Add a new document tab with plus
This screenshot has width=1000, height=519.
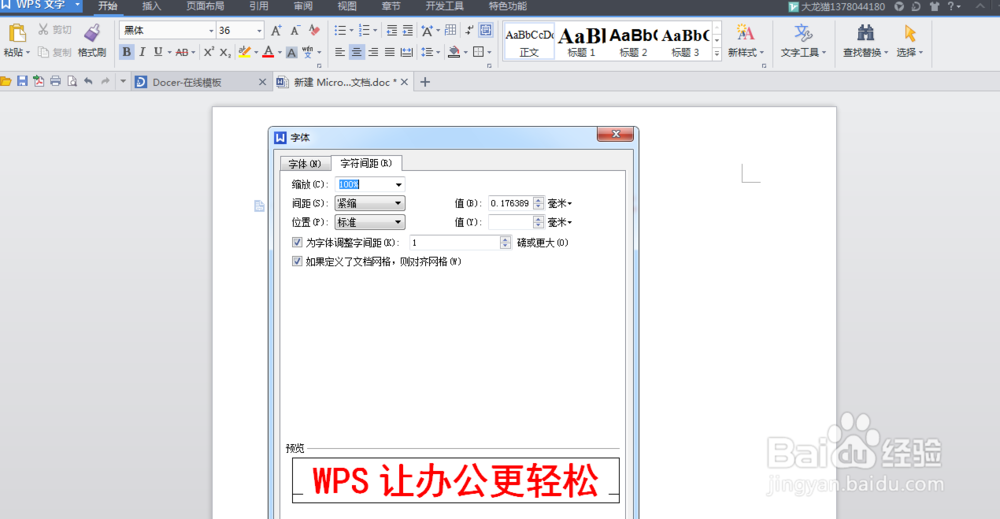coord(425,82)
